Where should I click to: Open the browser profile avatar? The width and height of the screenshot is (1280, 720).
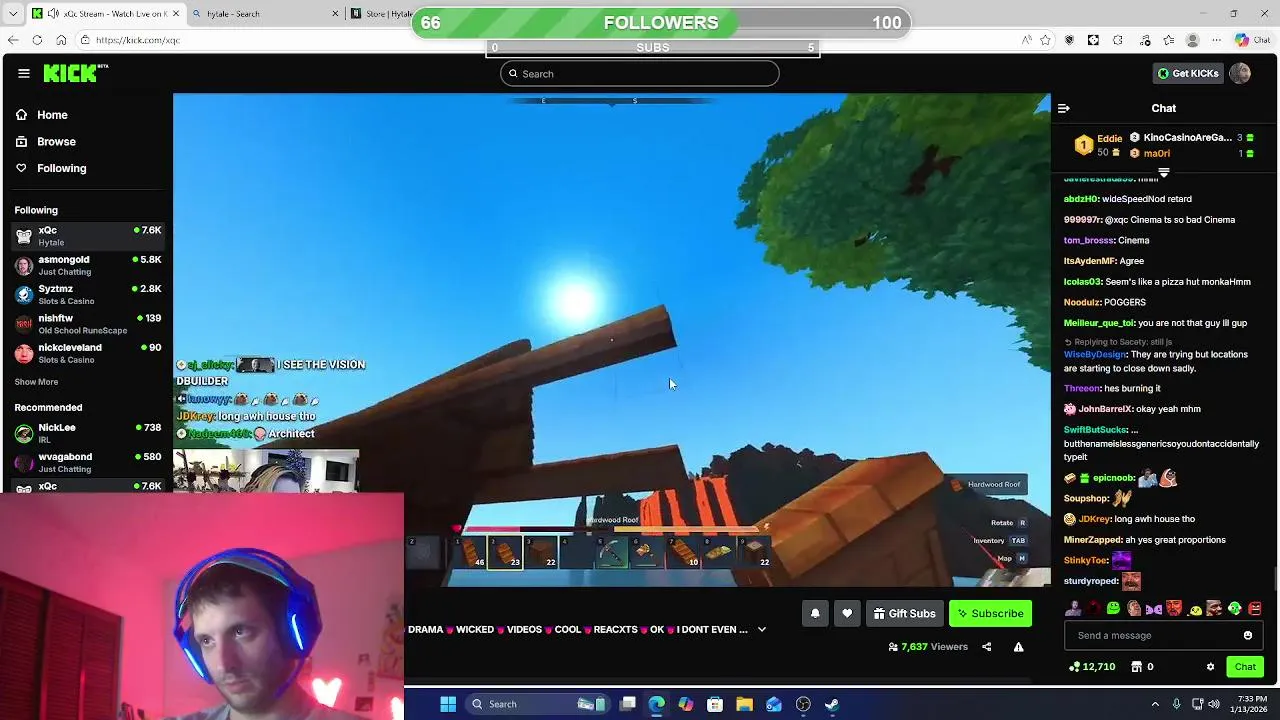tap(1192, 40)
